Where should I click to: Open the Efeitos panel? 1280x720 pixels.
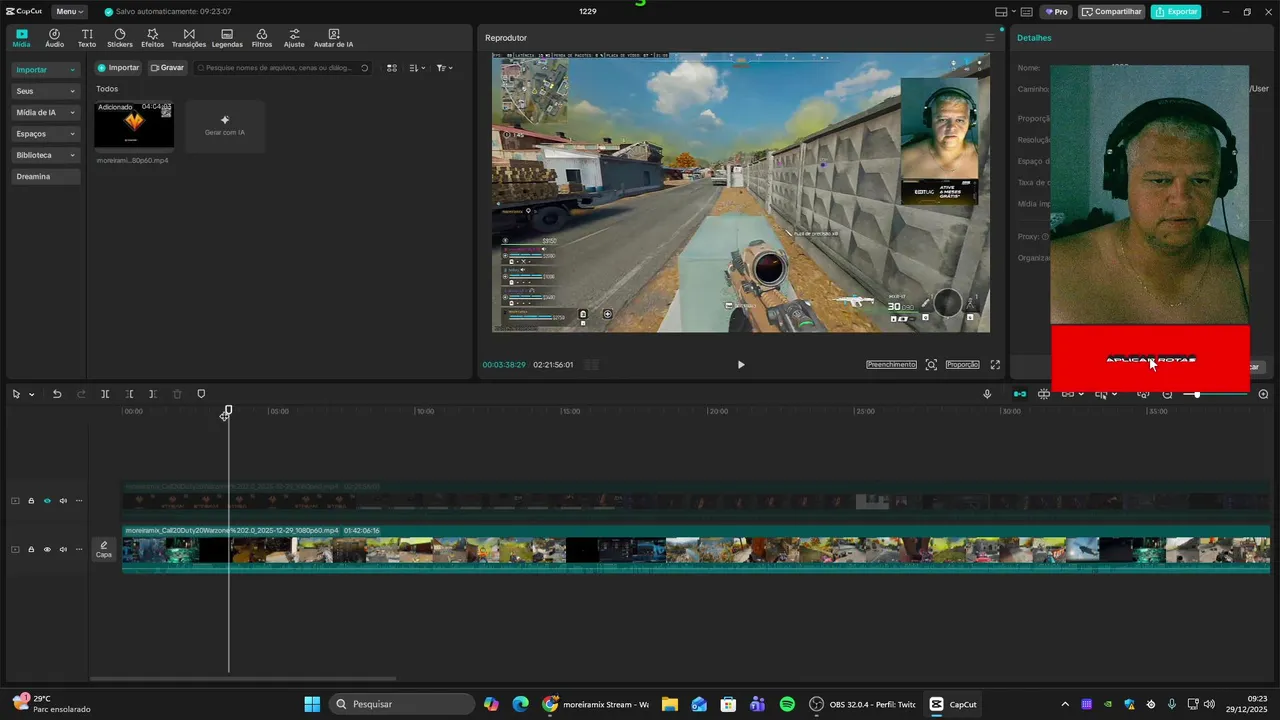point(152,38)
